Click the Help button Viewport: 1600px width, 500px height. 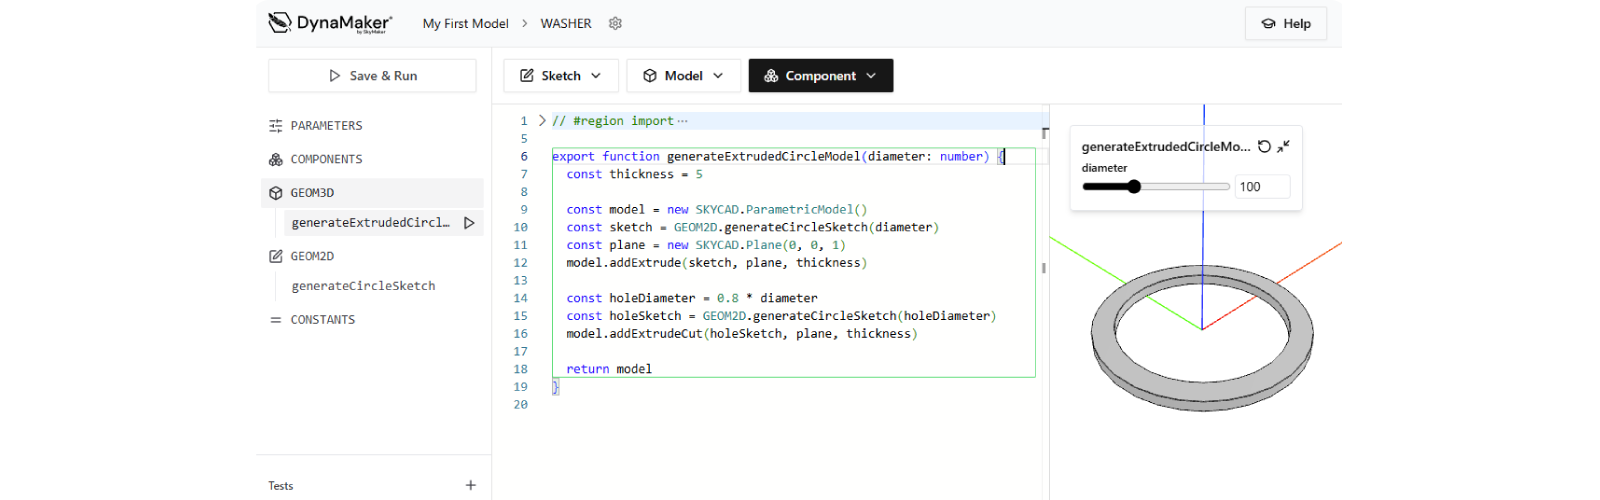pyautogui.click(x=1286, y=24)
